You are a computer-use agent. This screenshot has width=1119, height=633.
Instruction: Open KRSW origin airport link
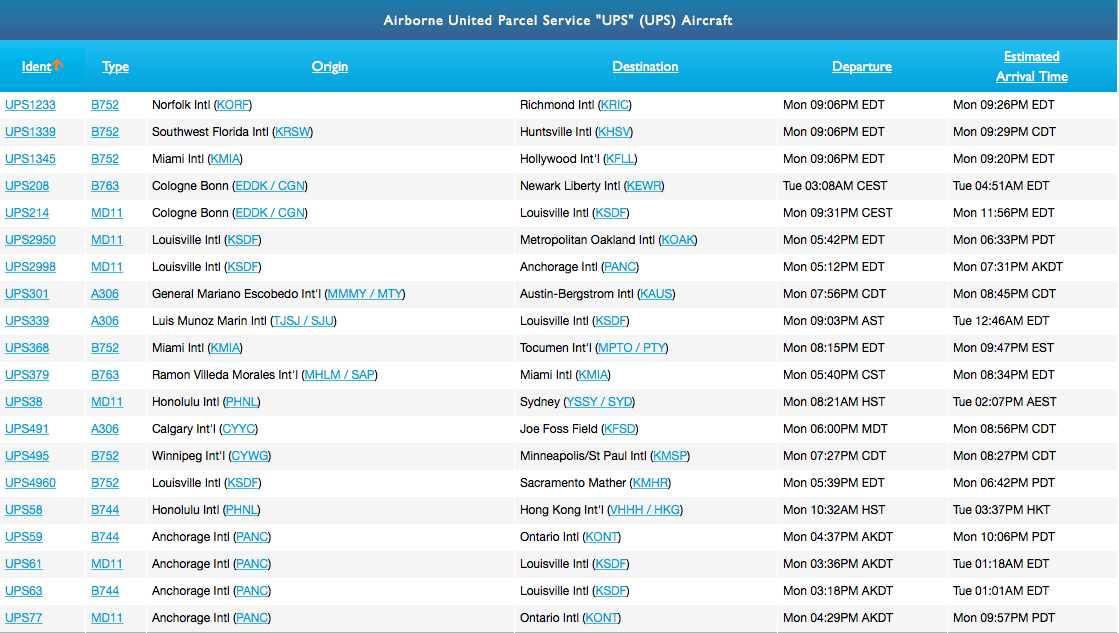pyautogui.click(x=293, y=132)
